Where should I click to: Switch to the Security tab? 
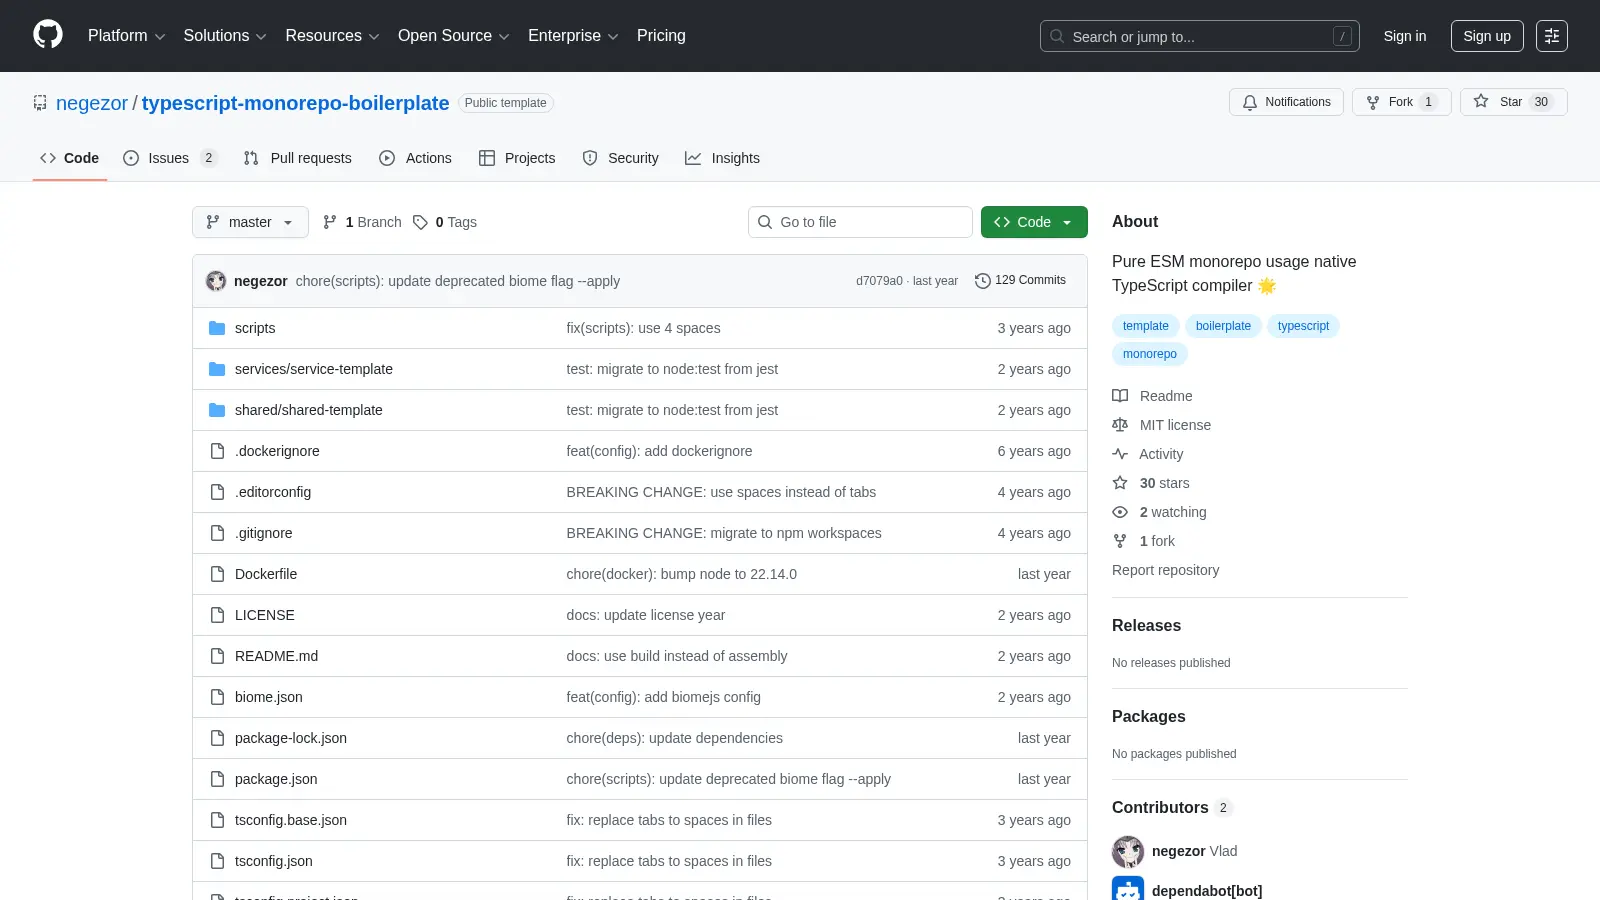tap(621, 158)
